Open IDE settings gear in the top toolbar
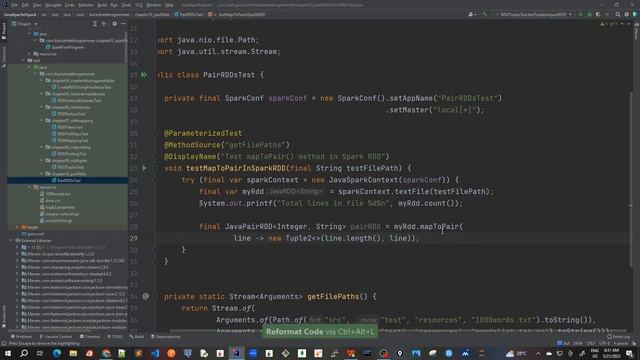640x360 pixels. point(627,14)
